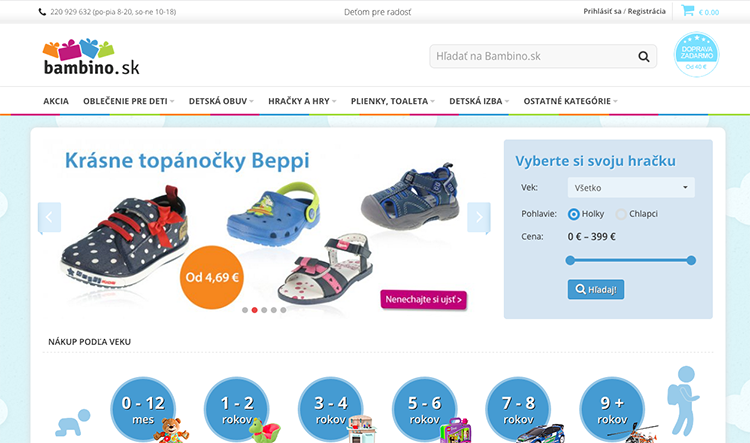Image resolution: width=750 pixels, height=443 pixels.
Task: Click Prihlásiť sa / Registrácia link
Action: point(624,11)
